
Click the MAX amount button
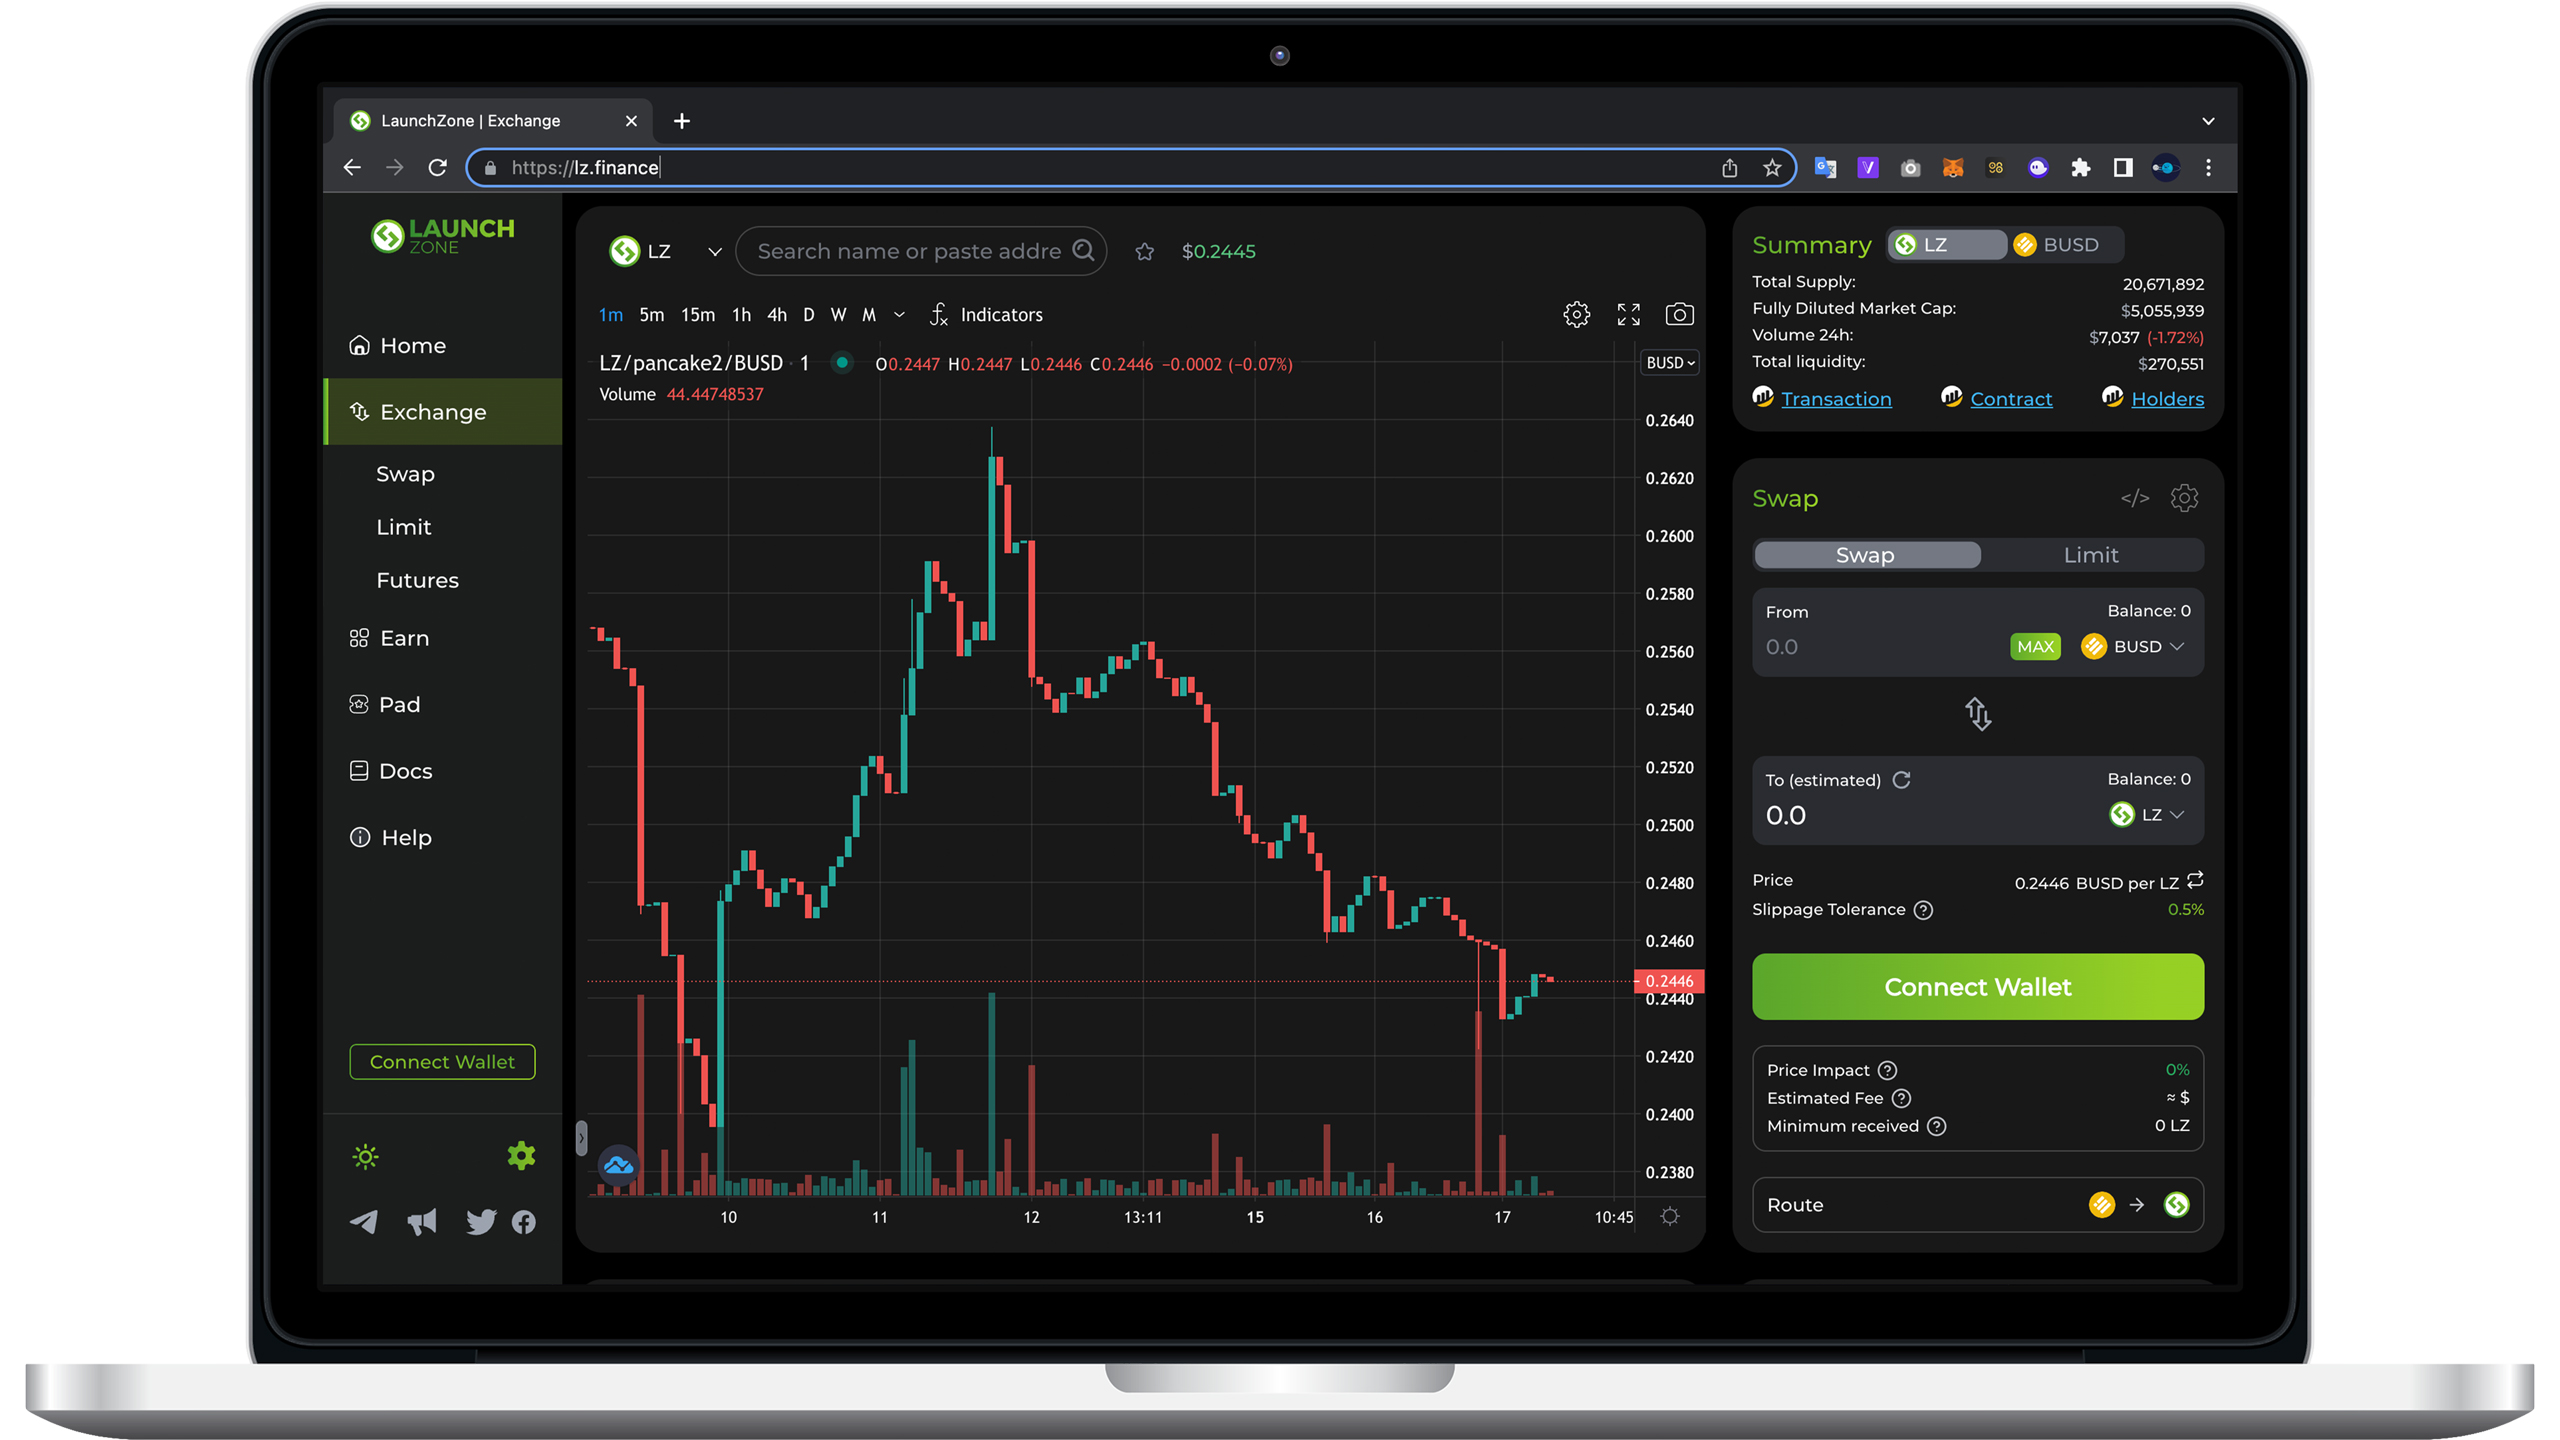(2034, 647)
